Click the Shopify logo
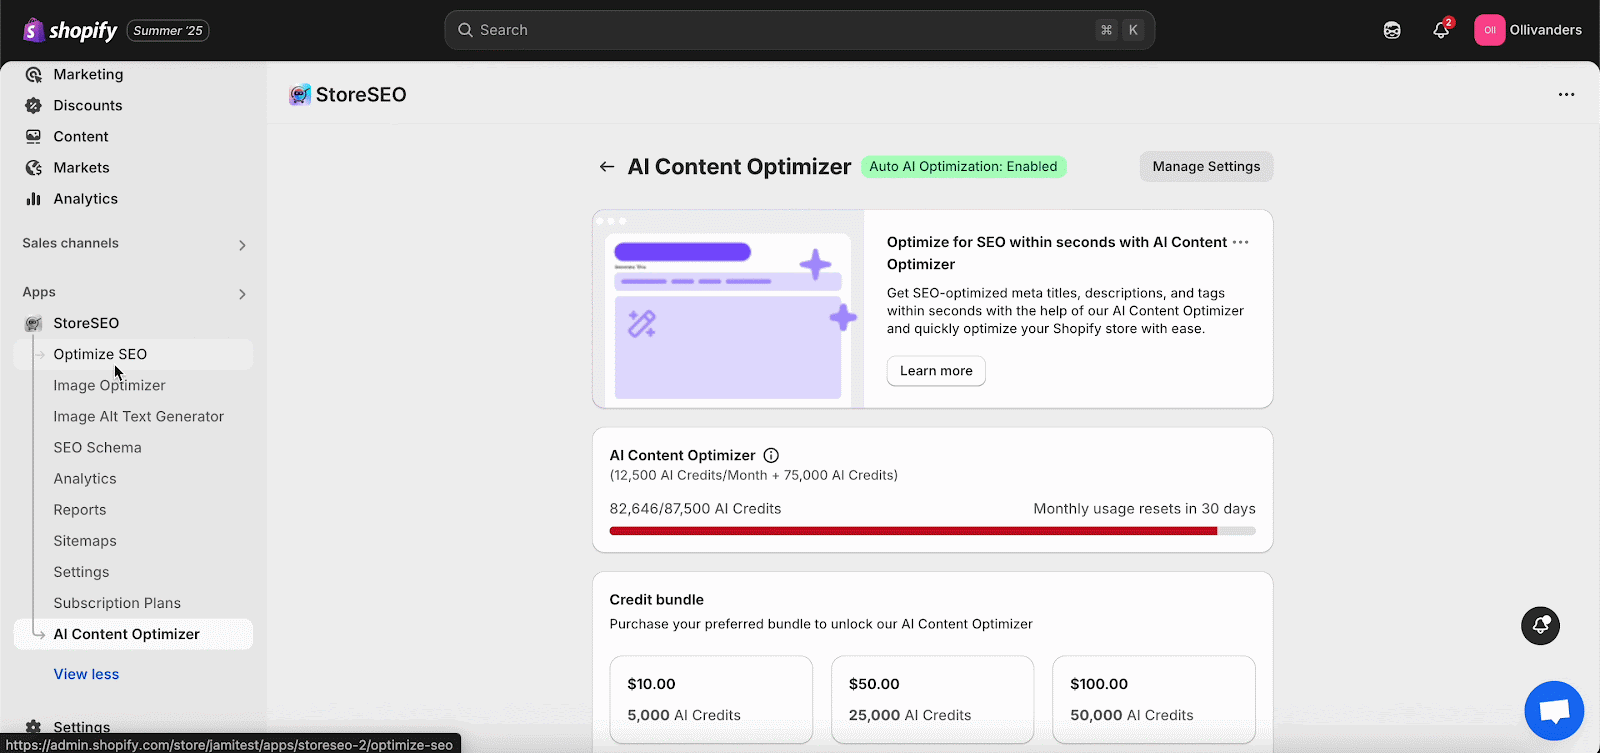This screenshot has width=1600, height=753. pos(70,30)
